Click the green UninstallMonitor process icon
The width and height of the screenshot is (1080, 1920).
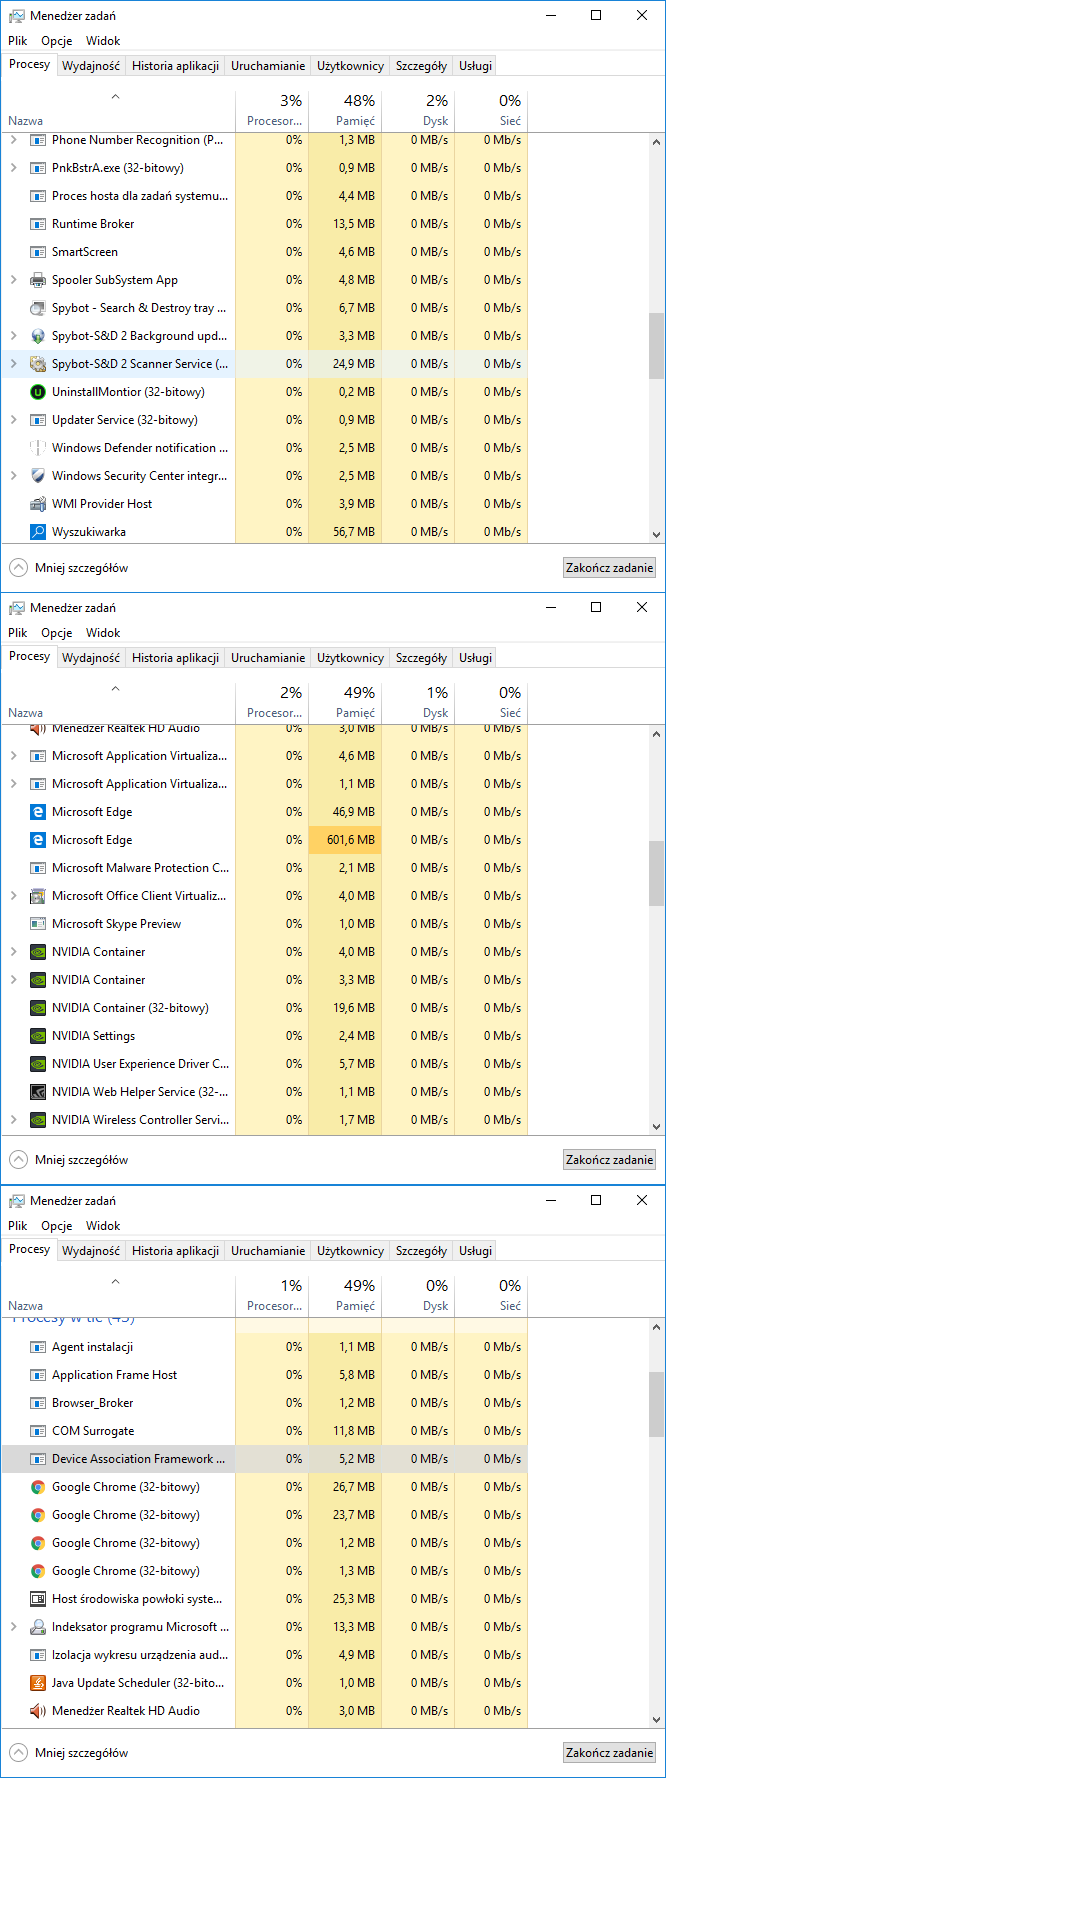[x=38, y=392]
